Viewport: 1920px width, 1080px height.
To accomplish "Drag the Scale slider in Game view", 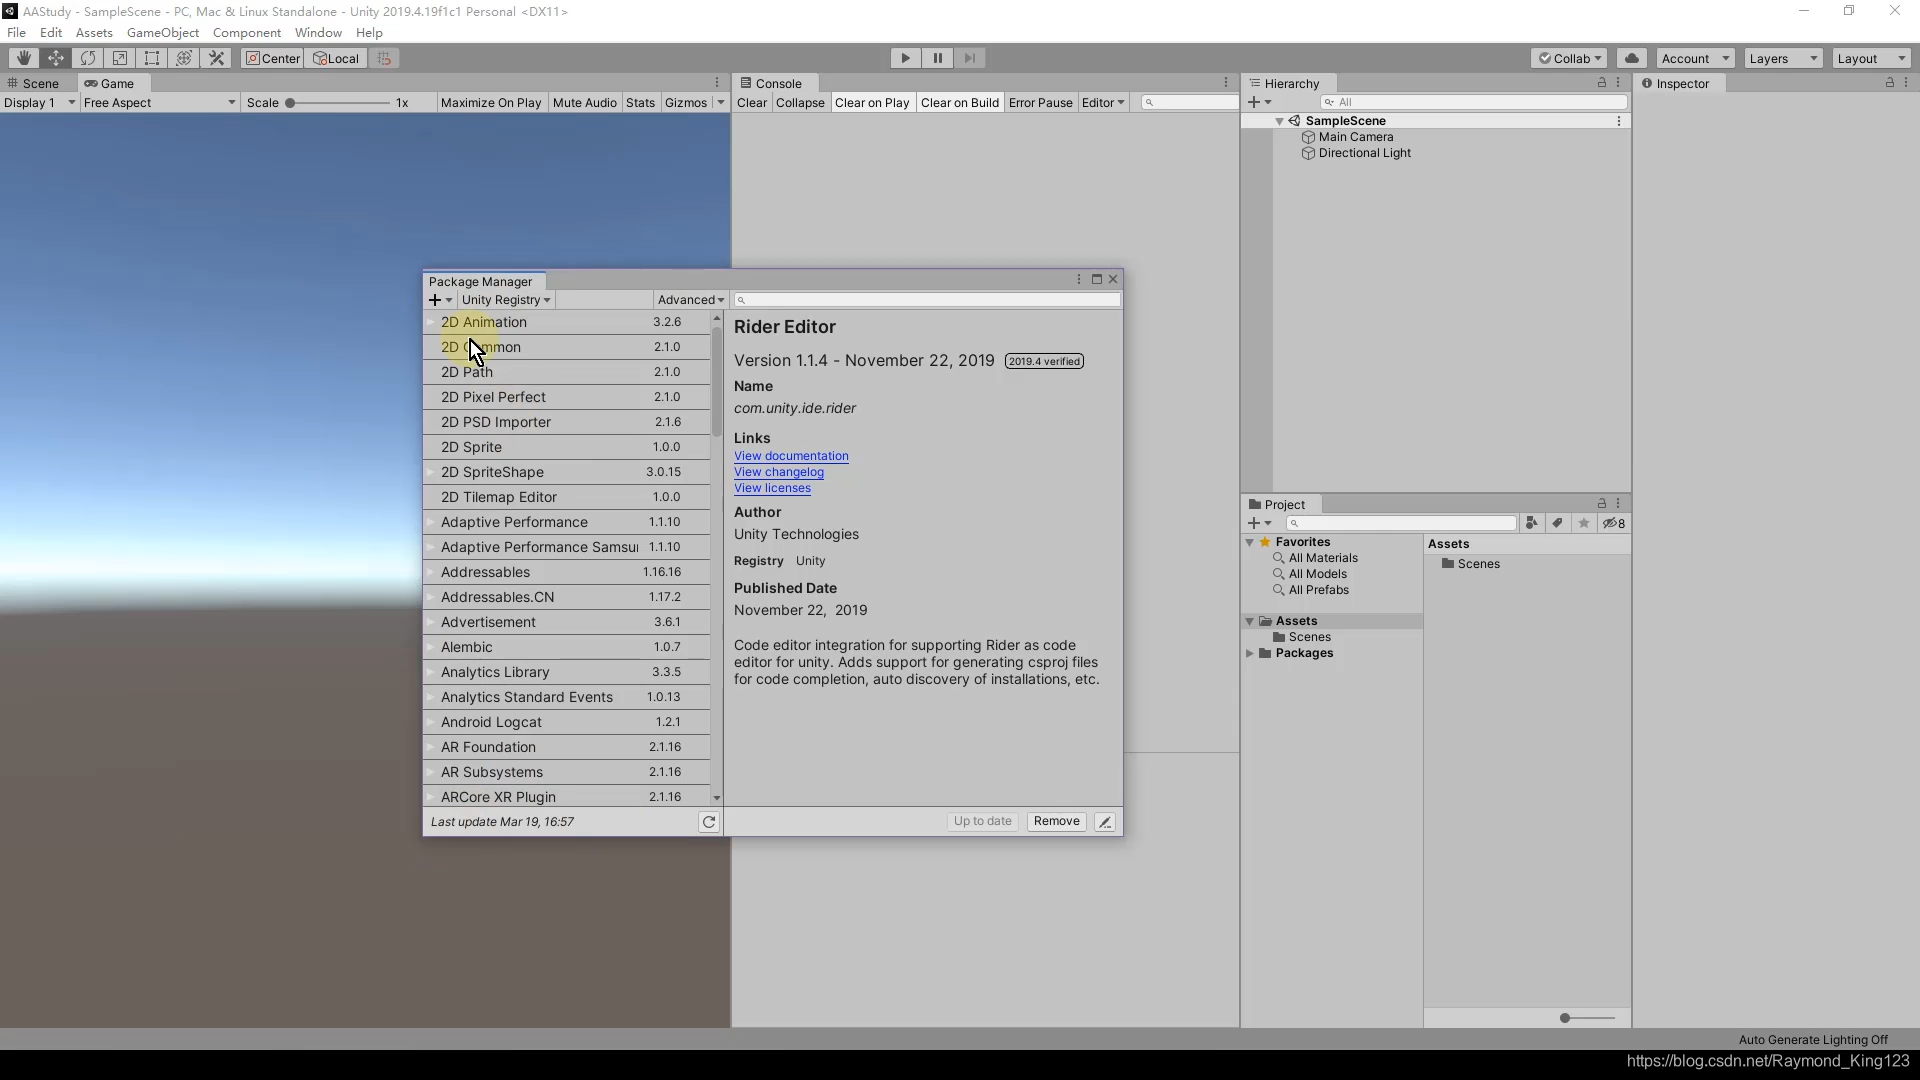I will click(x=291, y=102).
